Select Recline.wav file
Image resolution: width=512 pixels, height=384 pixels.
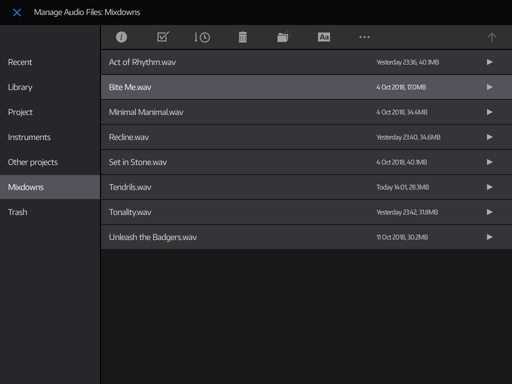[x=306, y=137]
